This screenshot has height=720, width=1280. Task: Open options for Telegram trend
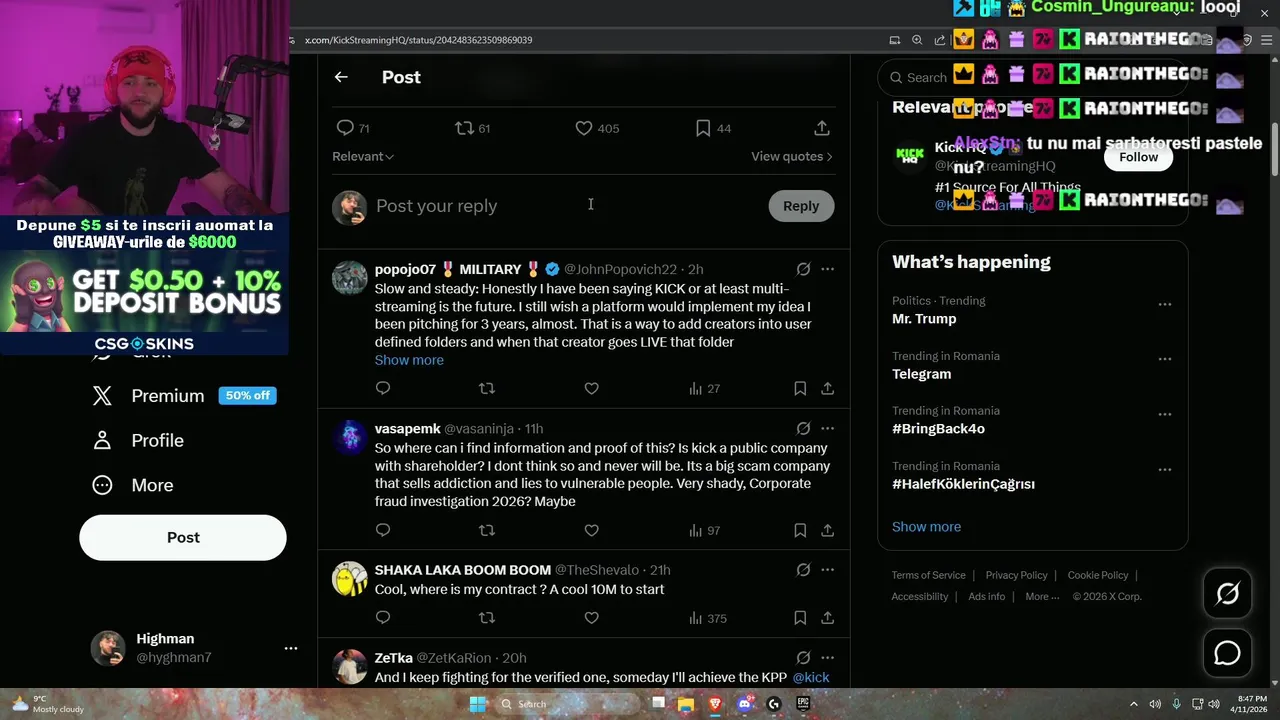coord(1165,359)
